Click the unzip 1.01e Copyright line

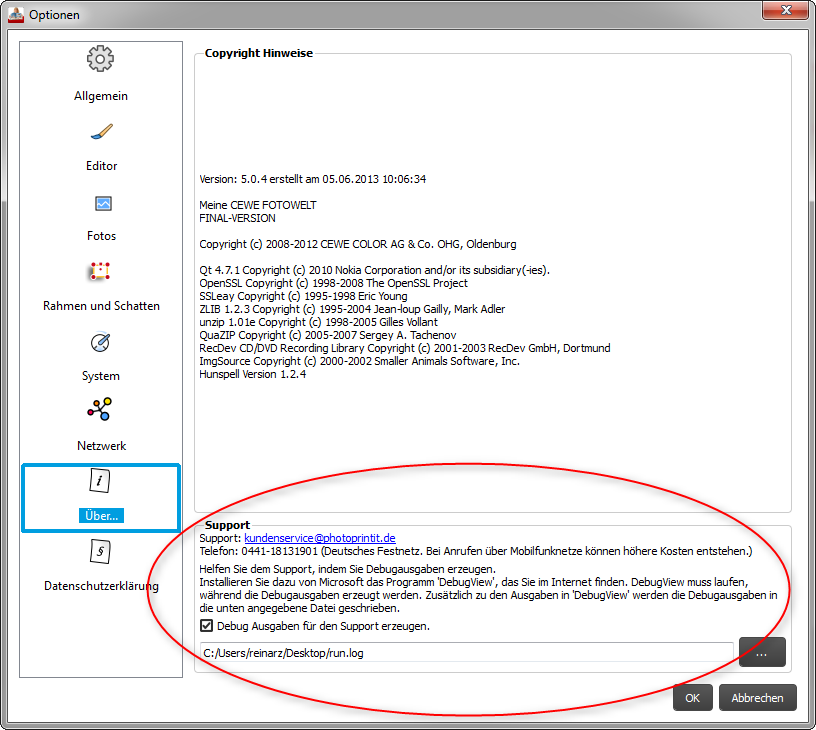click(318, 322)
